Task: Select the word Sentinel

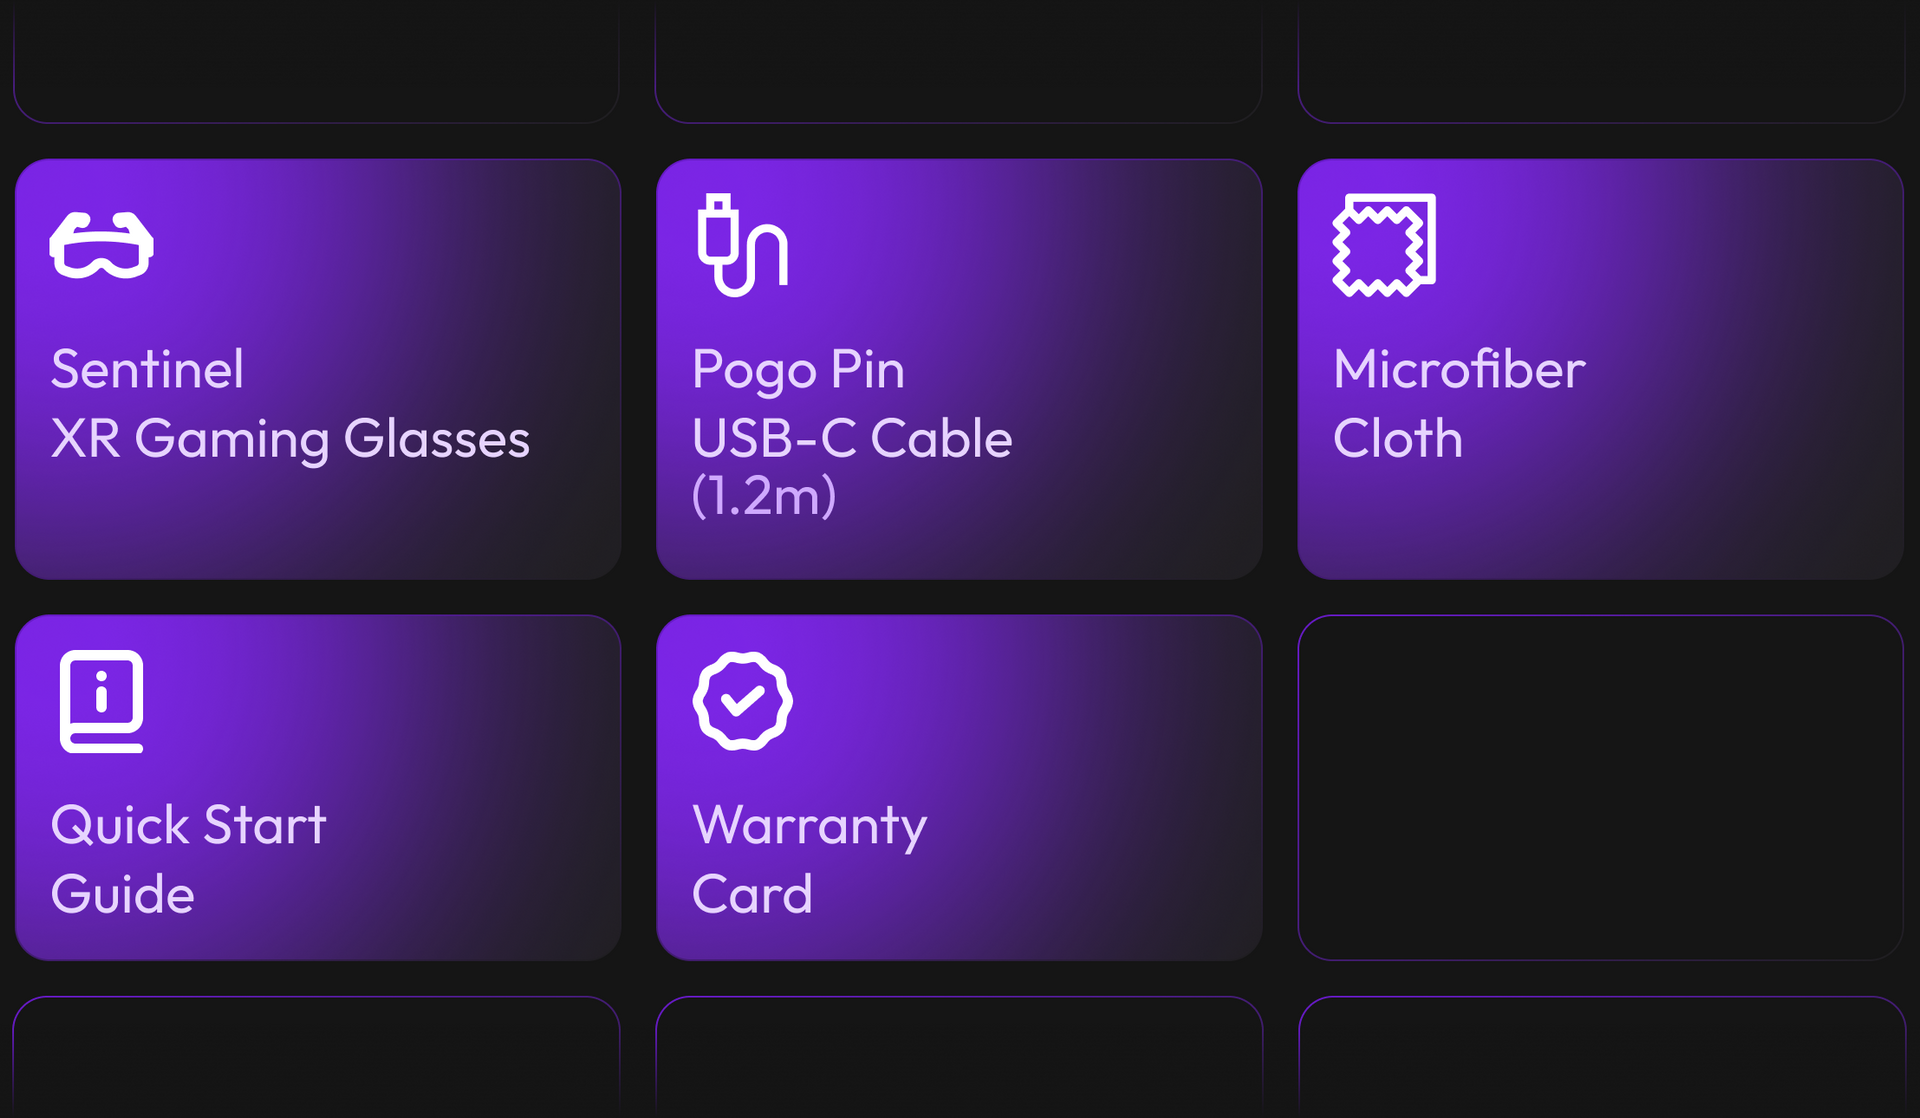Action: pos(147,369)
